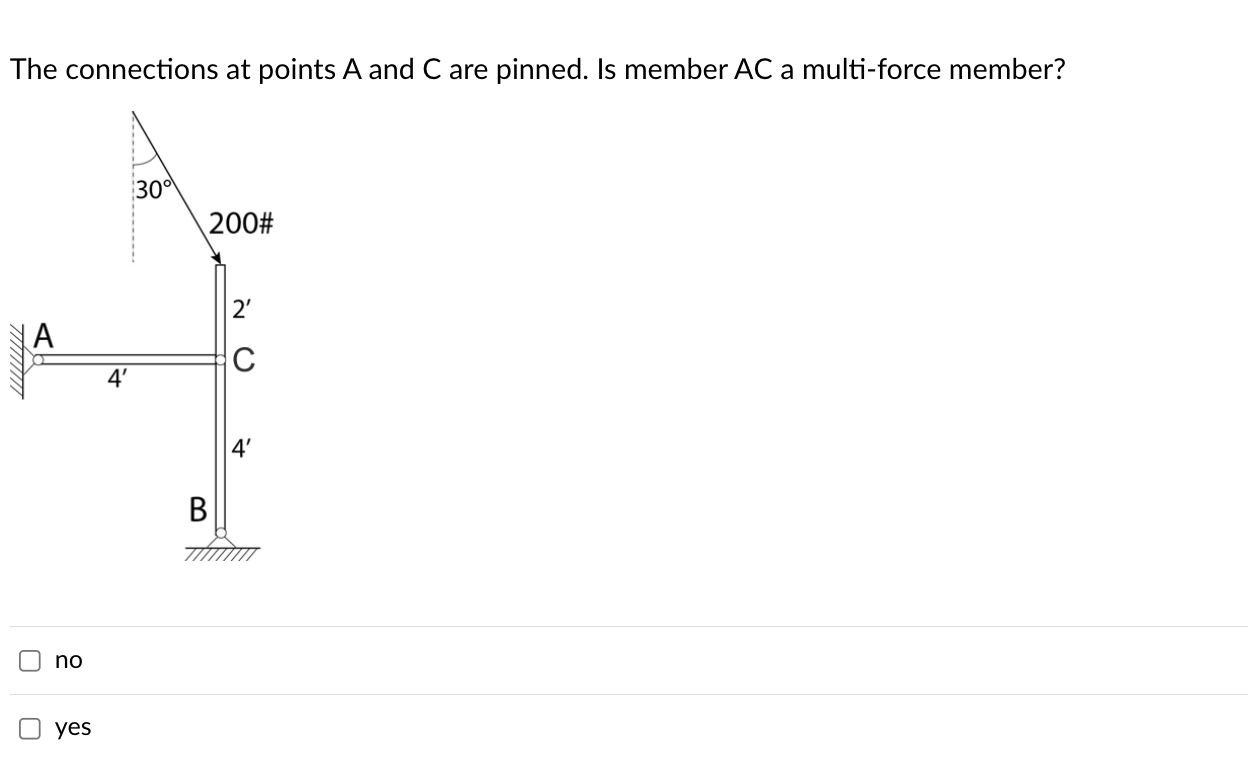Click the ground support symbol below B
1248x778 pixels.
[222, 550]
